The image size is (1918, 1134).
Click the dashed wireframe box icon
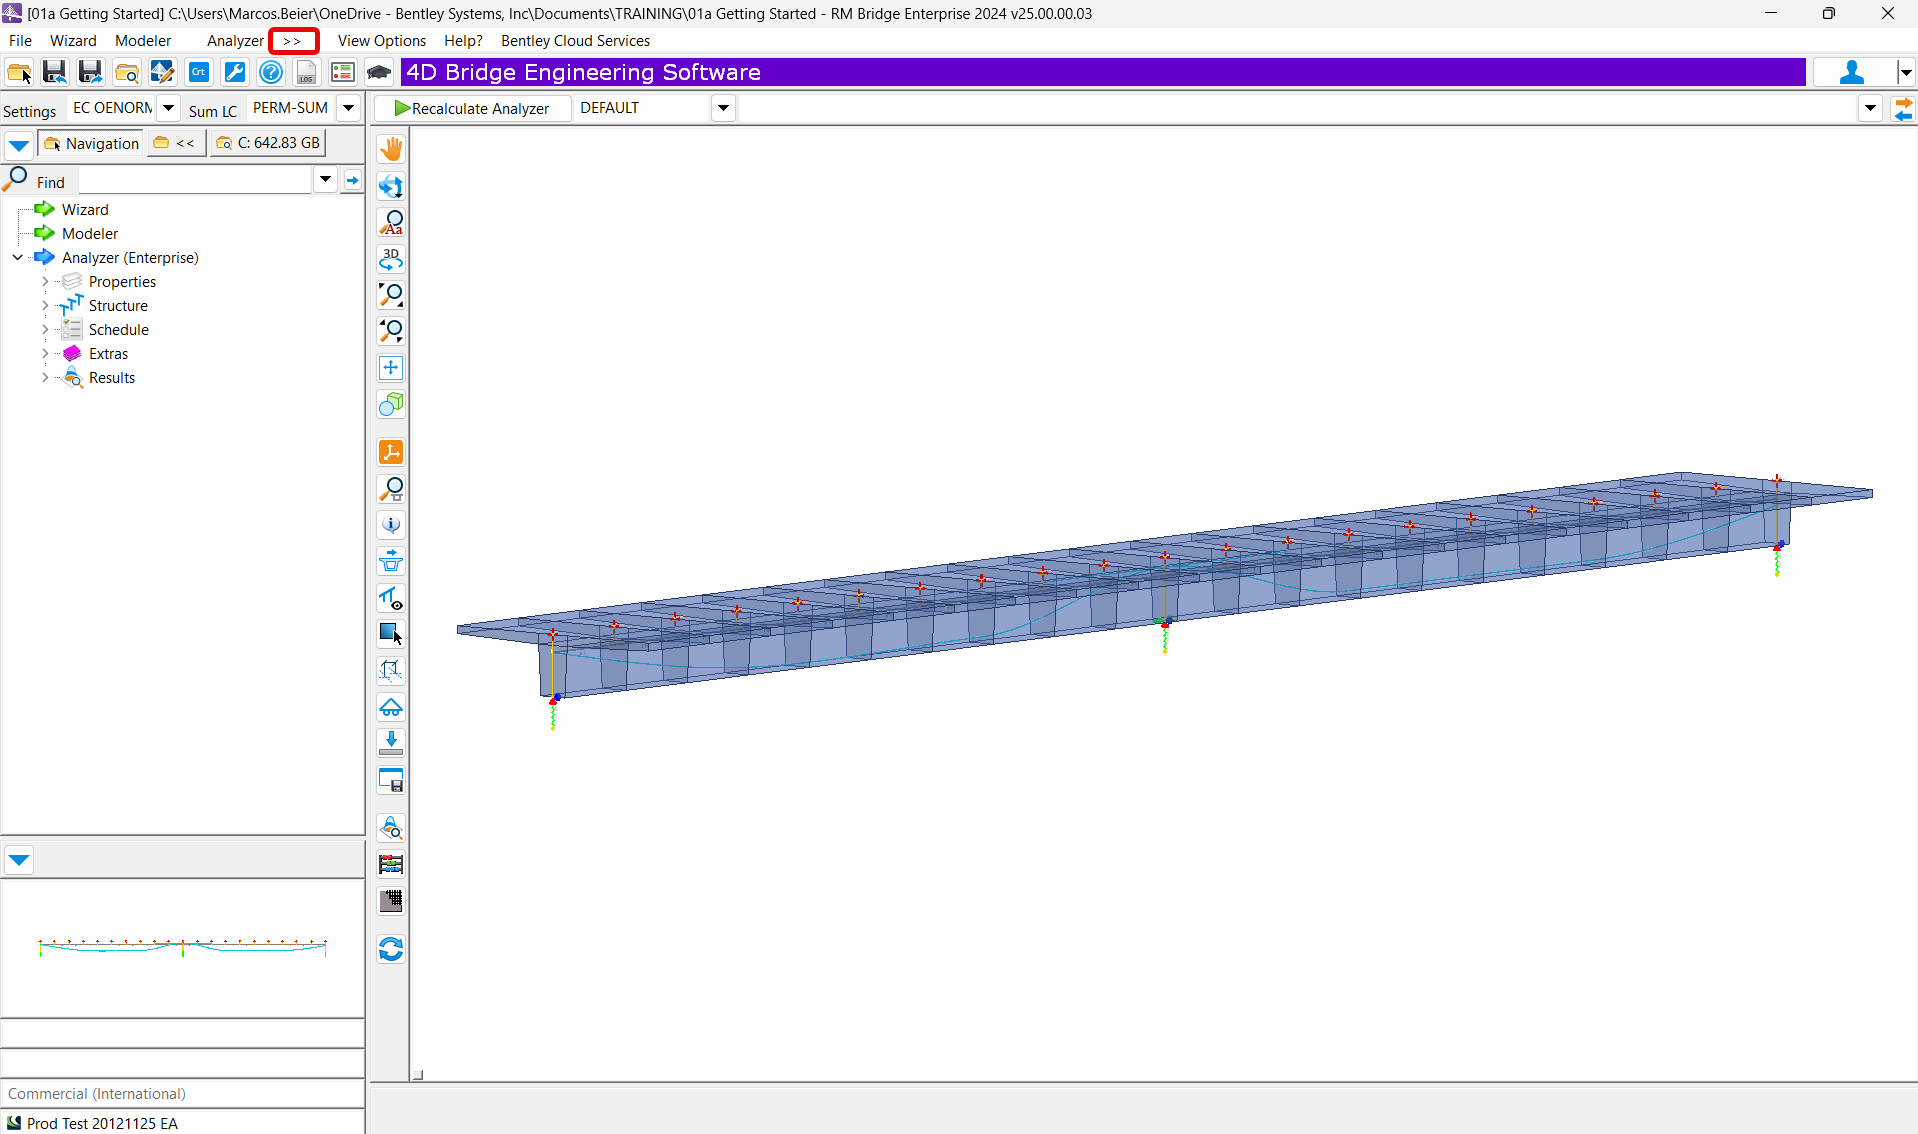(x=391, y=670)
